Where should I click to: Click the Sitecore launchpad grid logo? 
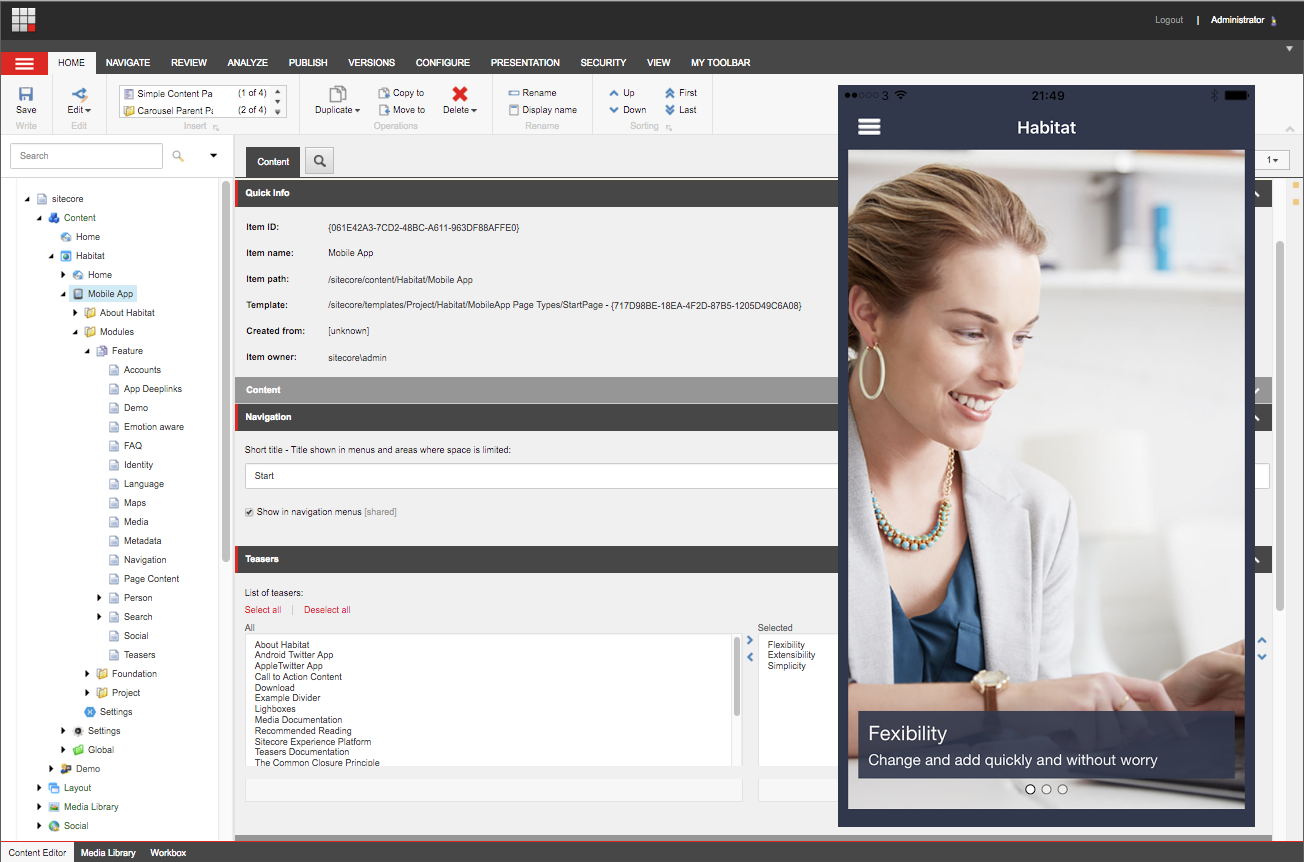pyautogui.click(x=24, y=20)
